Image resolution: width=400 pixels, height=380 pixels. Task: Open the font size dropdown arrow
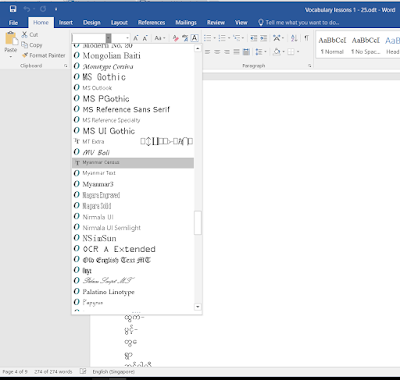pyautogui.click(x=127, y=38)
